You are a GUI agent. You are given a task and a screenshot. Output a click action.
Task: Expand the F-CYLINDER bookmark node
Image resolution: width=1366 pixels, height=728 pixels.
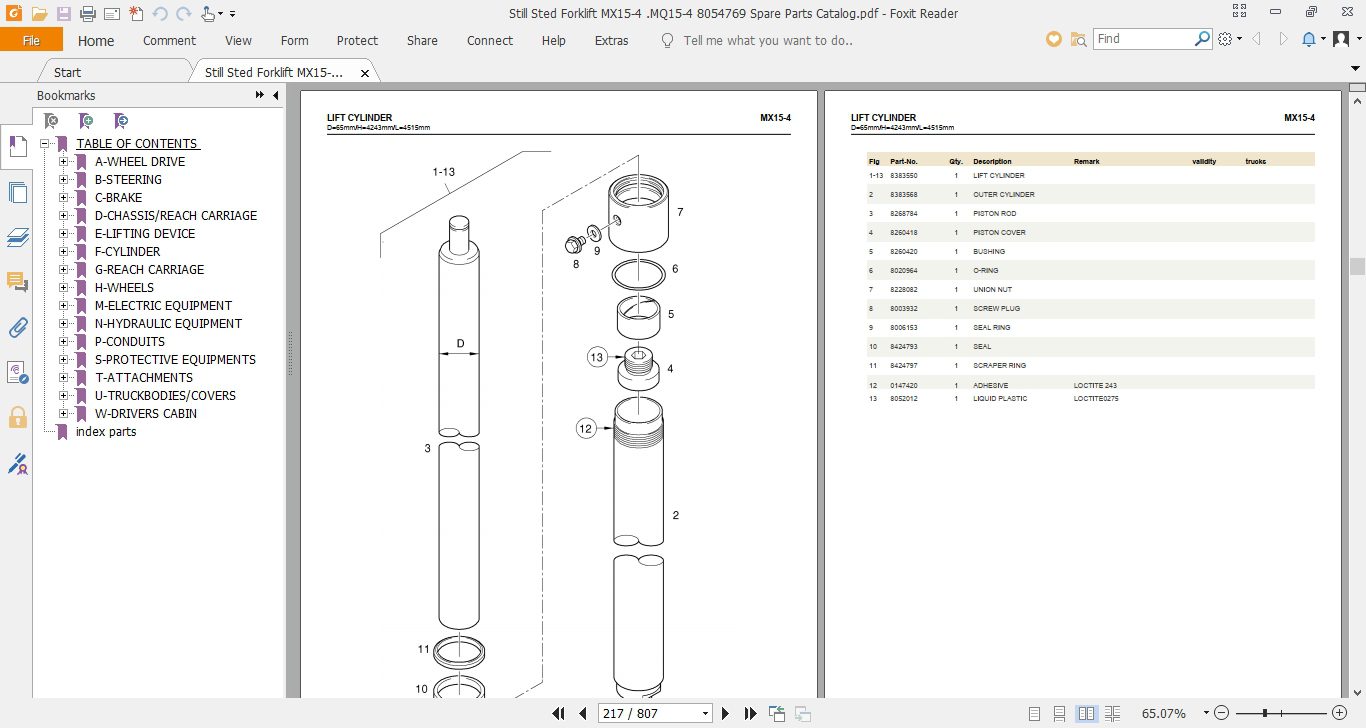(63, 252)
